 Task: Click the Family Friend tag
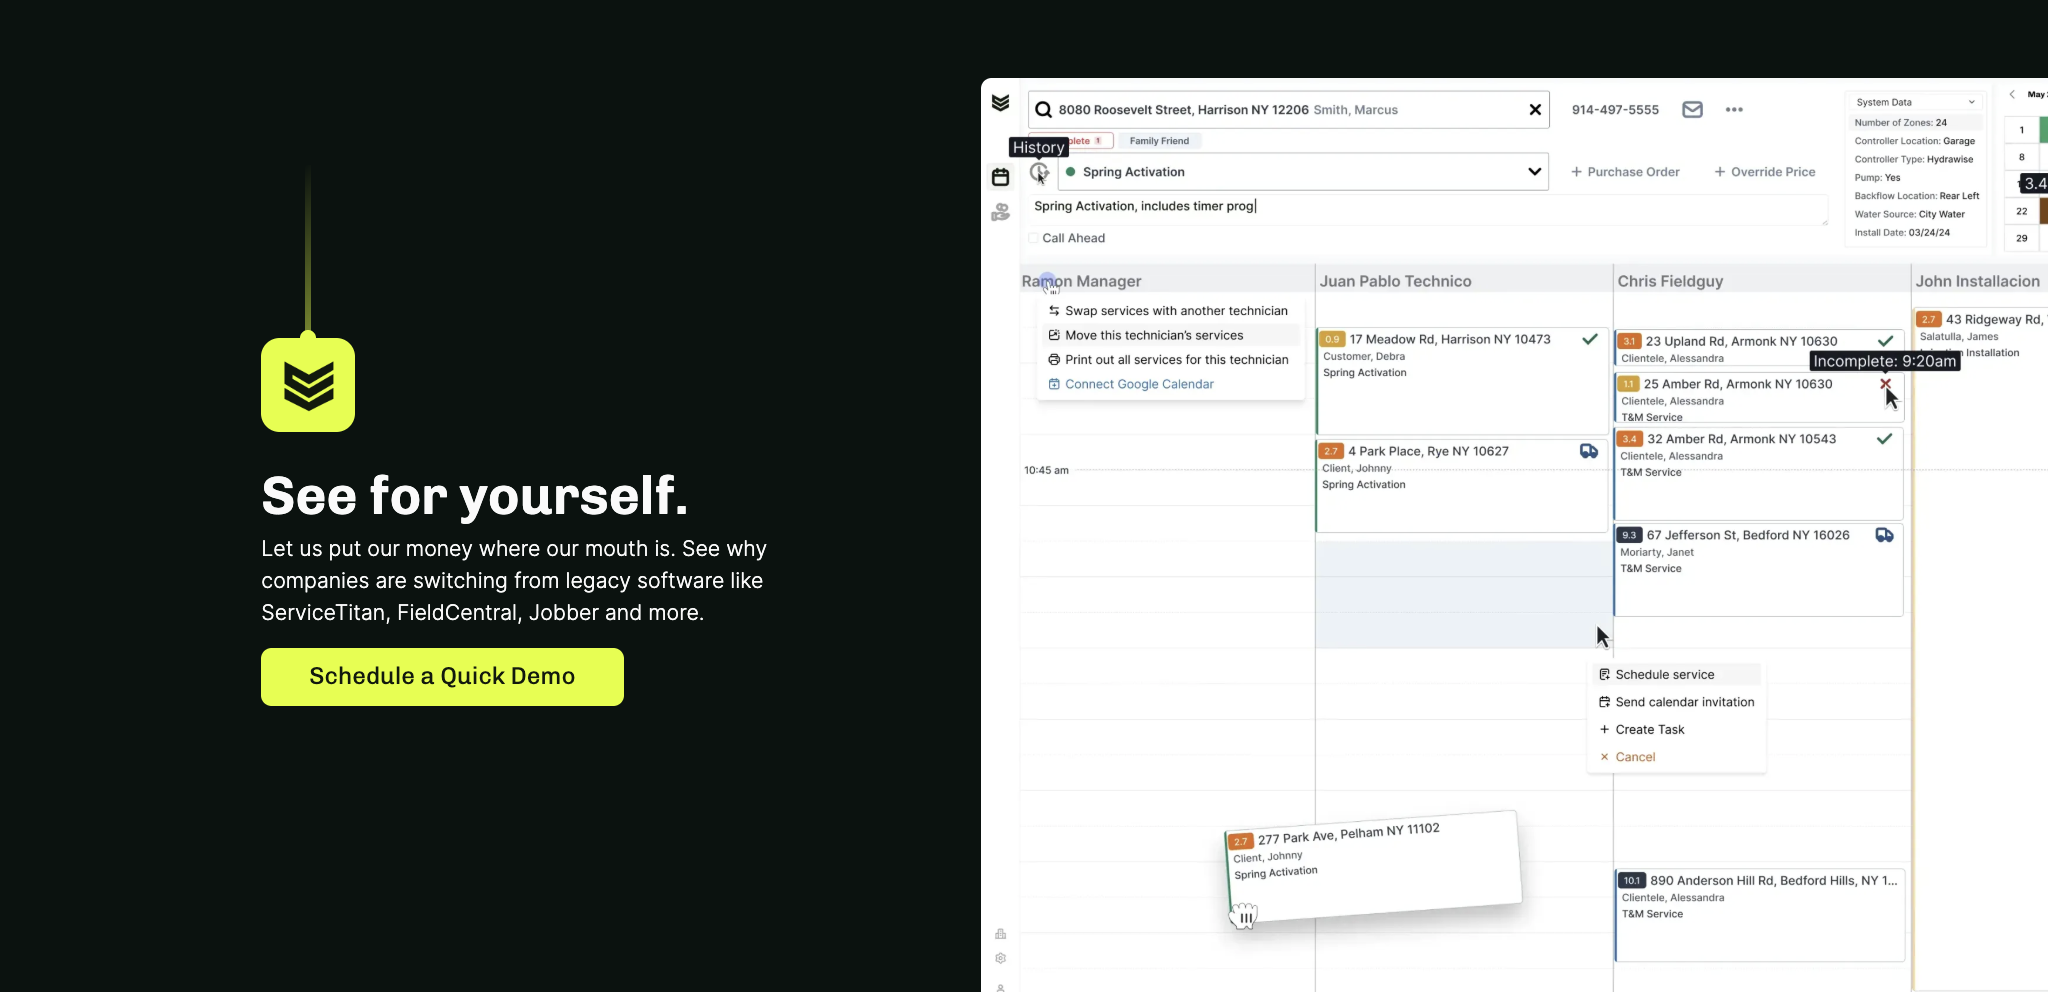(1159, 141)
